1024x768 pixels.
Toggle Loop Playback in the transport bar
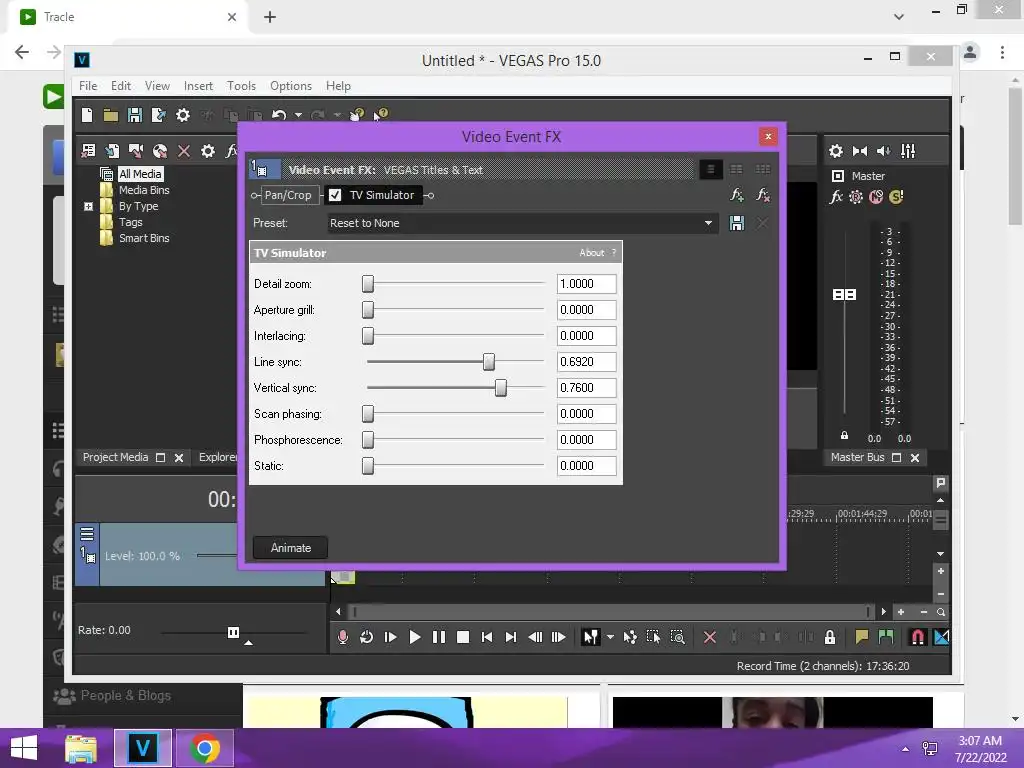pyautogui.click(x=366, y=637)
